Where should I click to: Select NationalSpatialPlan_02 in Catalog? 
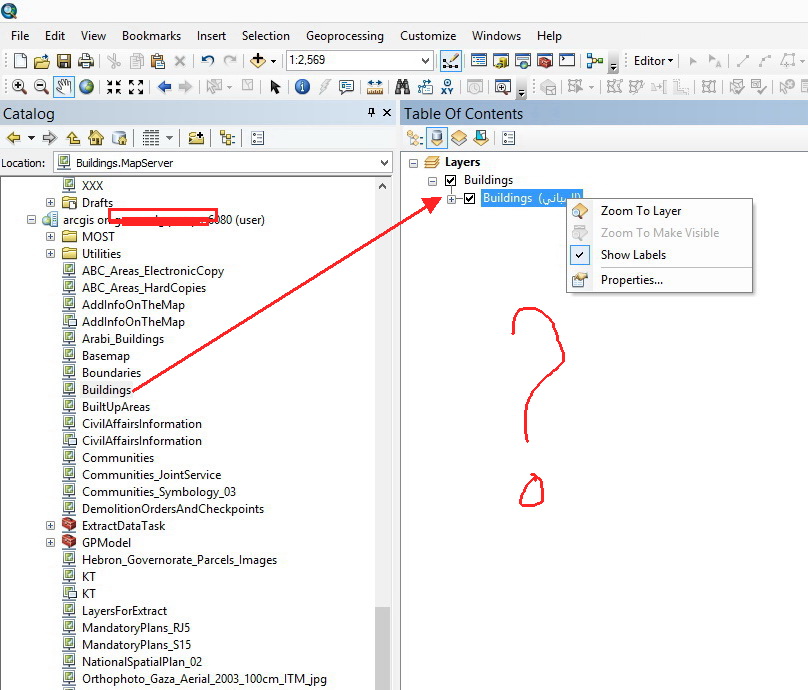[x=142, y=662]
